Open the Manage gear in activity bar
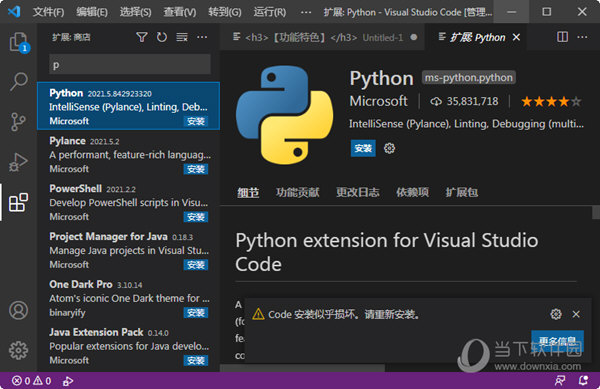This screenshot has width=600, height=389. coord(18,350)
